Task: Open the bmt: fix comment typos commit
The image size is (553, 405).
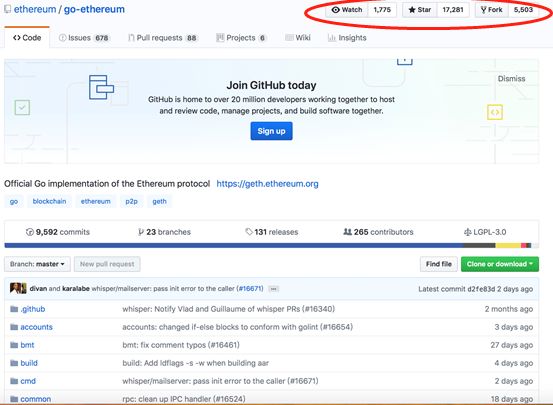Action: pyautogui.click(x=181, y=345)
